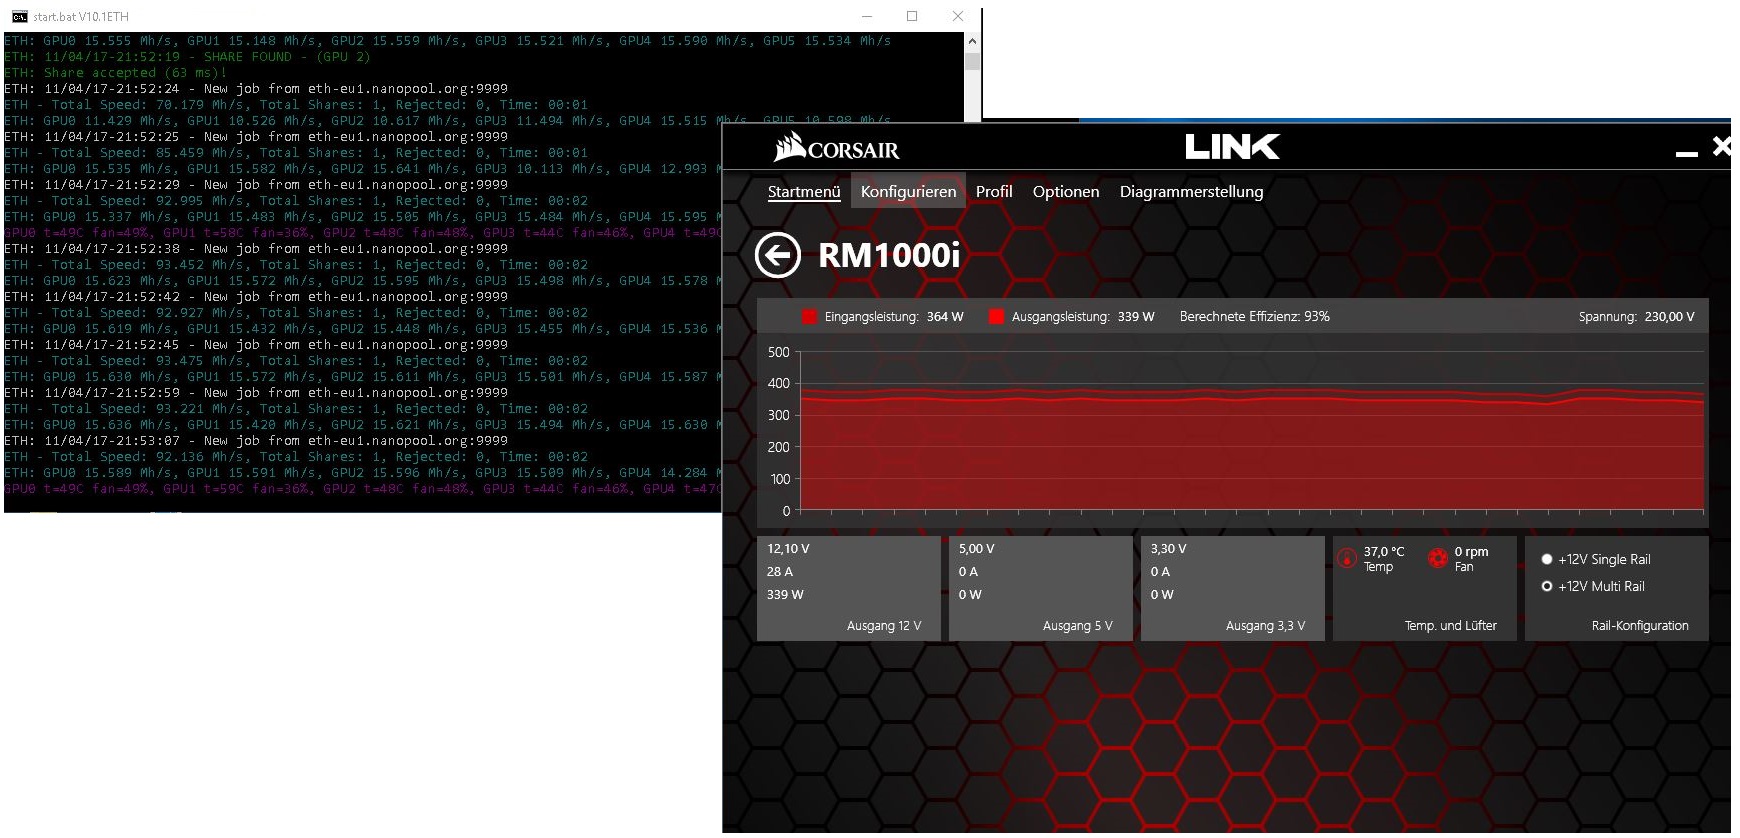The height and width of the screenshot is (838, 1740).
Task: Click the Corsair sail logo
Action: coord(790,146)
